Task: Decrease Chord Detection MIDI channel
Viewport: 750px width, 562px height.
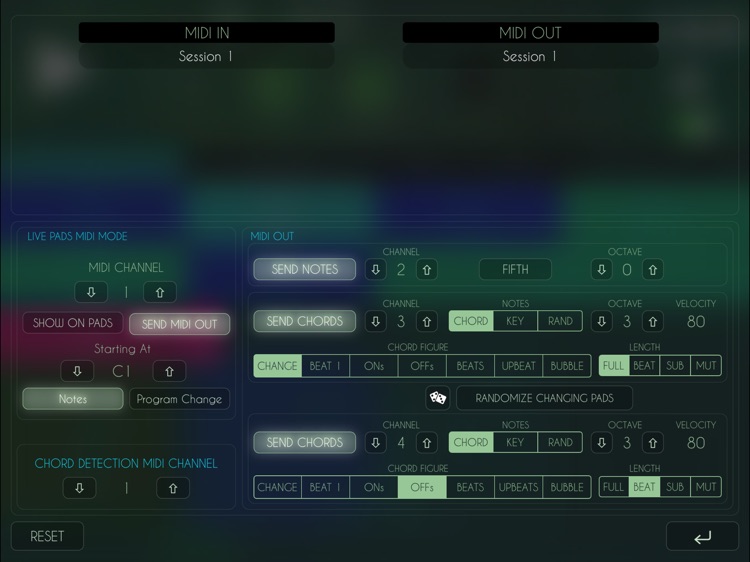Action: pos(79,488)
